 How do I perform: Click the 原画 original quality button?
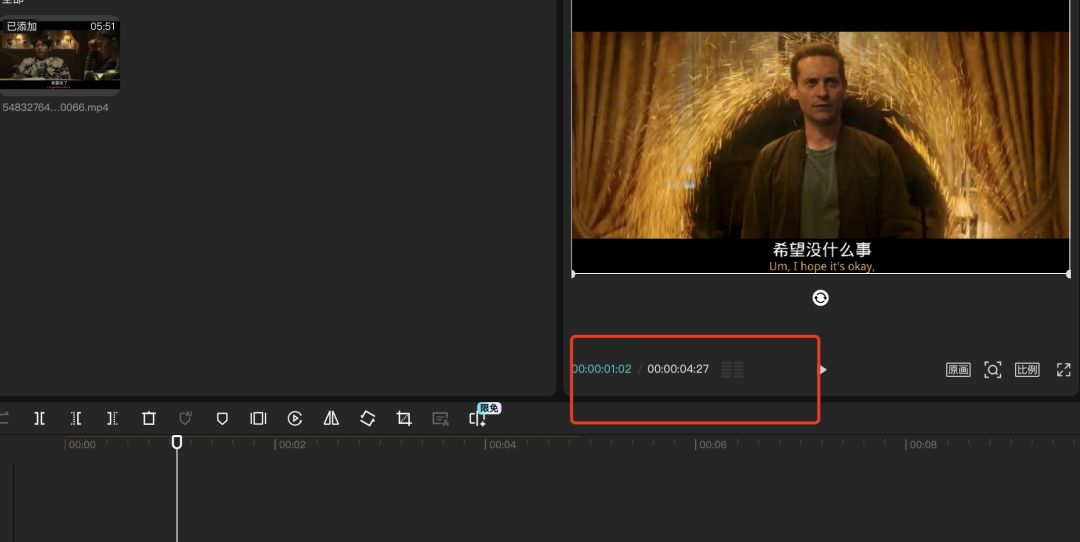click(958, 370)
